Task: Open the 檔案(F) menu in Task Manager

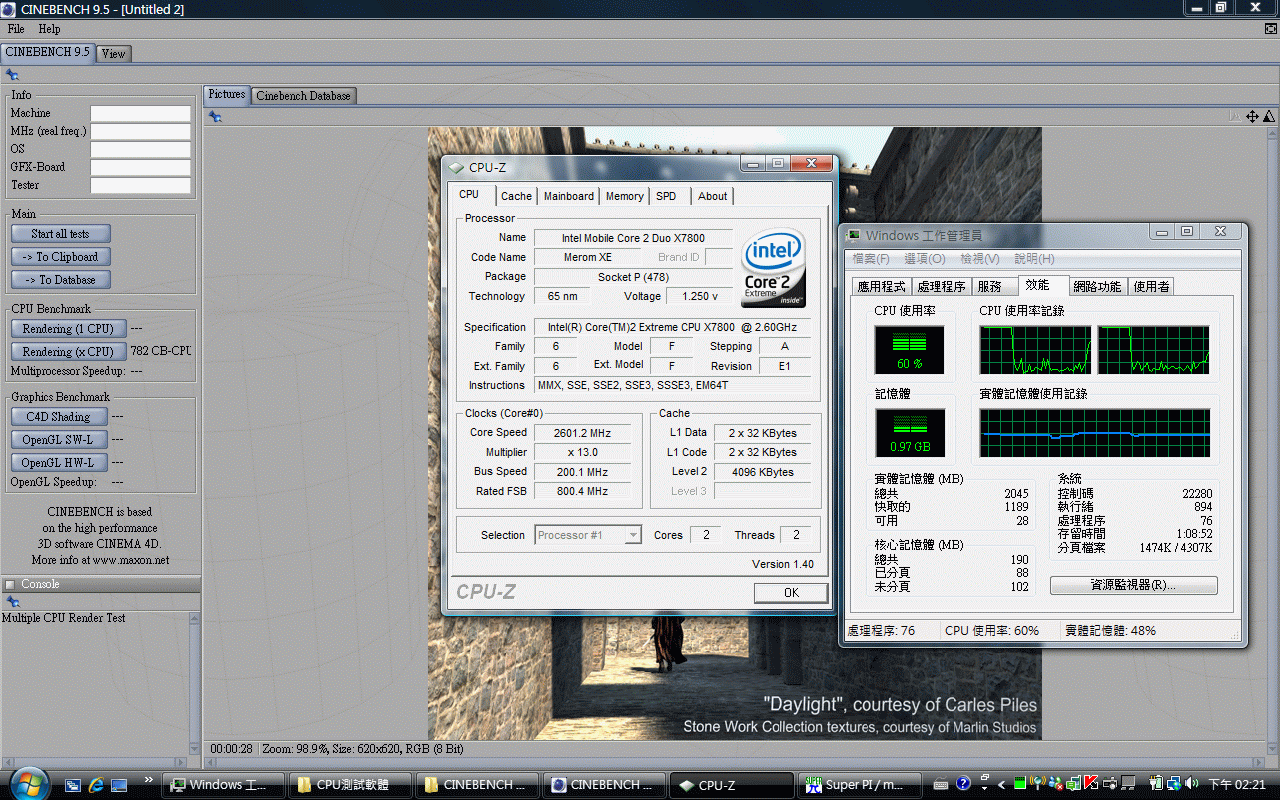Action: (x=871, y=259)
